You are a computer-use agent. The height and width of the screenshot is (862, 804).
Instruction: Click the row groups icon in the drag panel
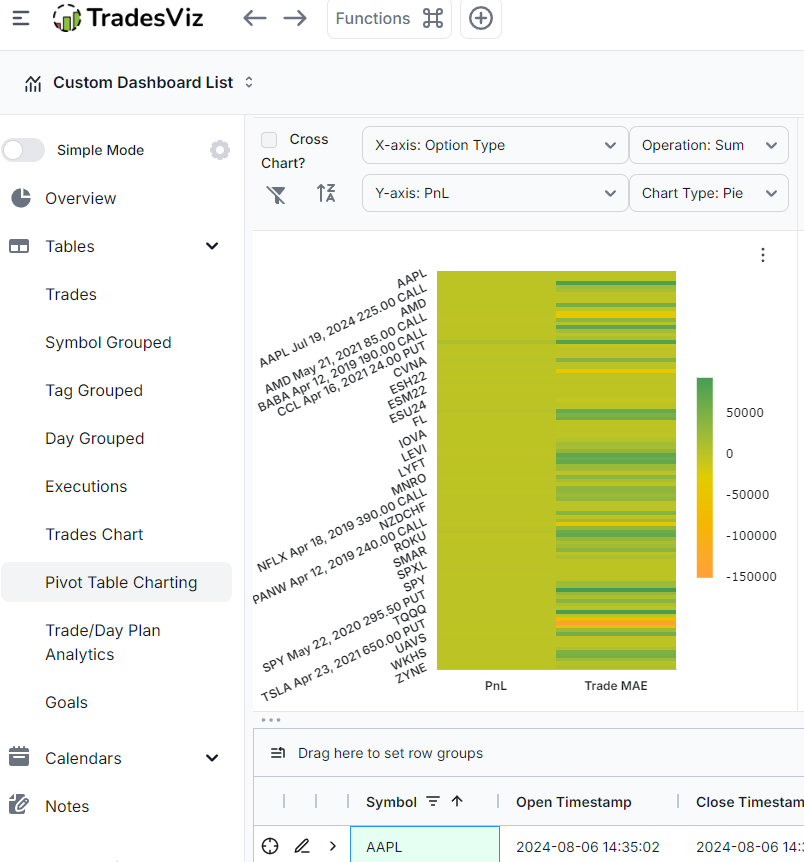tap(278, 753)
